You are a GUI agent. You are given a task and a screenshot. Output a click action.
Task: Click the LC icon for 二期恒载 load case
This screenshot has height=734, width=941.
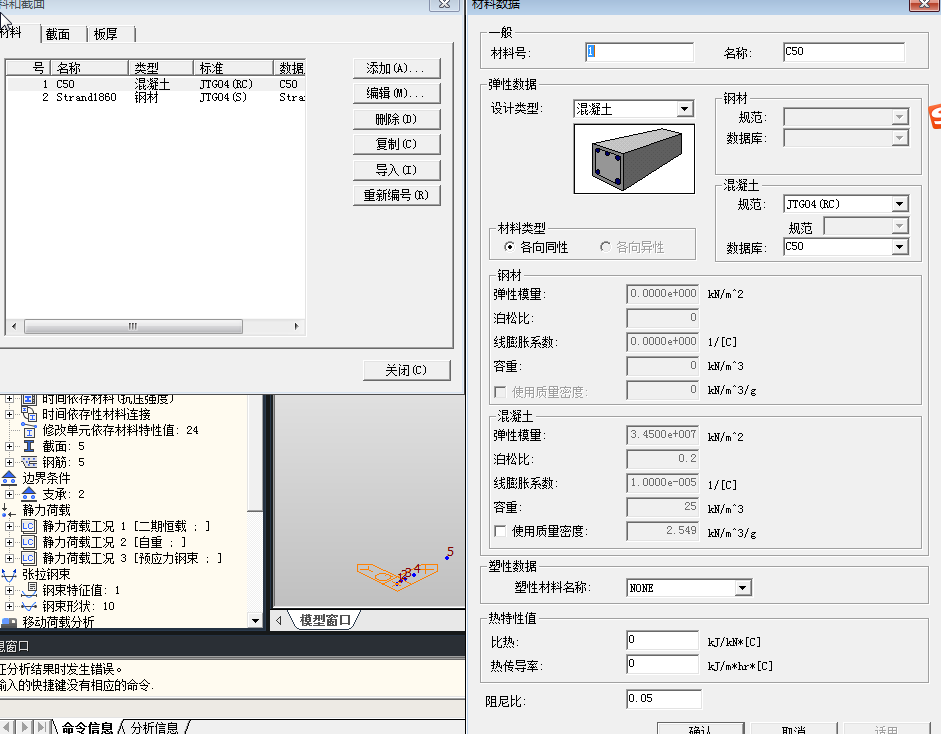coord(29,526)
